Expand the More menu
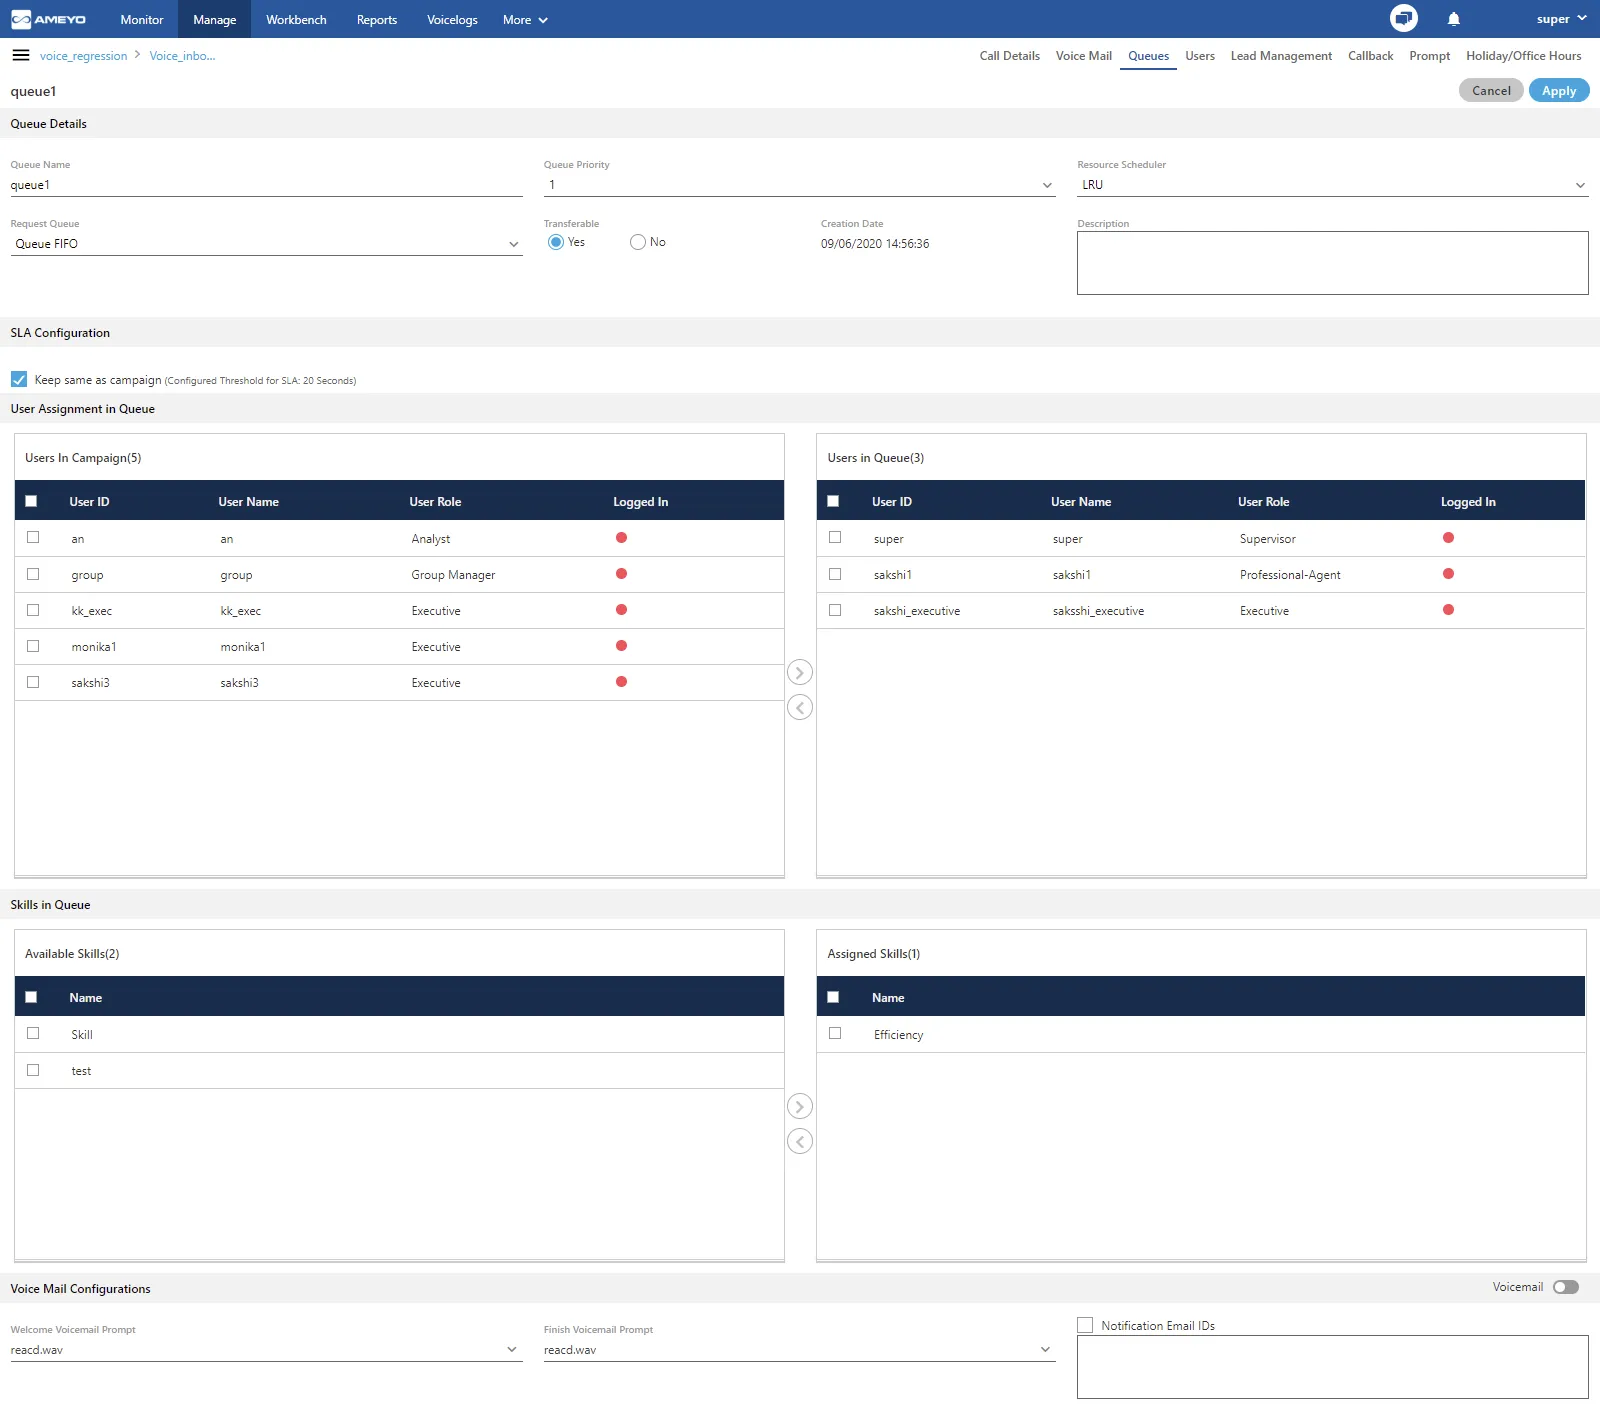The height and width of the screenshot is (1421, 1600). pos(525,19)
